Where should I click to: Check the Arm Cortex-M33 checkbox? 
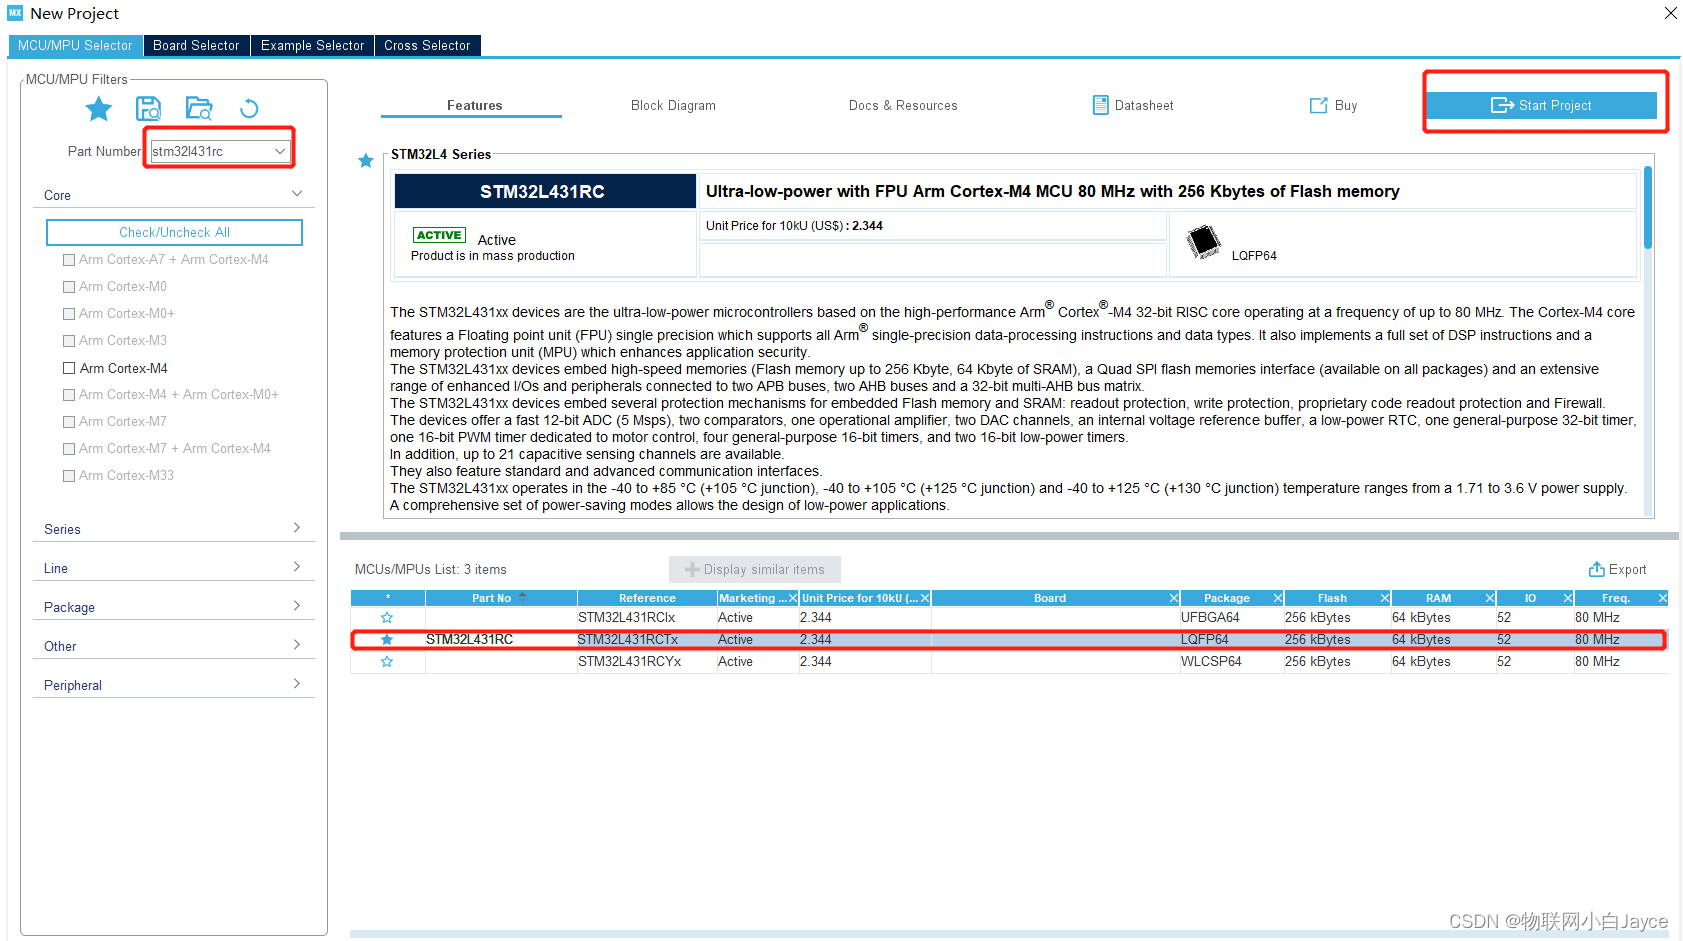(69, 476)
